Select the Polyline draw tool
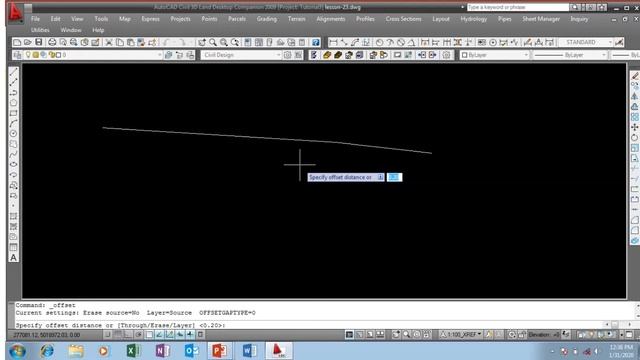640x360 pixels. point(13,93)
